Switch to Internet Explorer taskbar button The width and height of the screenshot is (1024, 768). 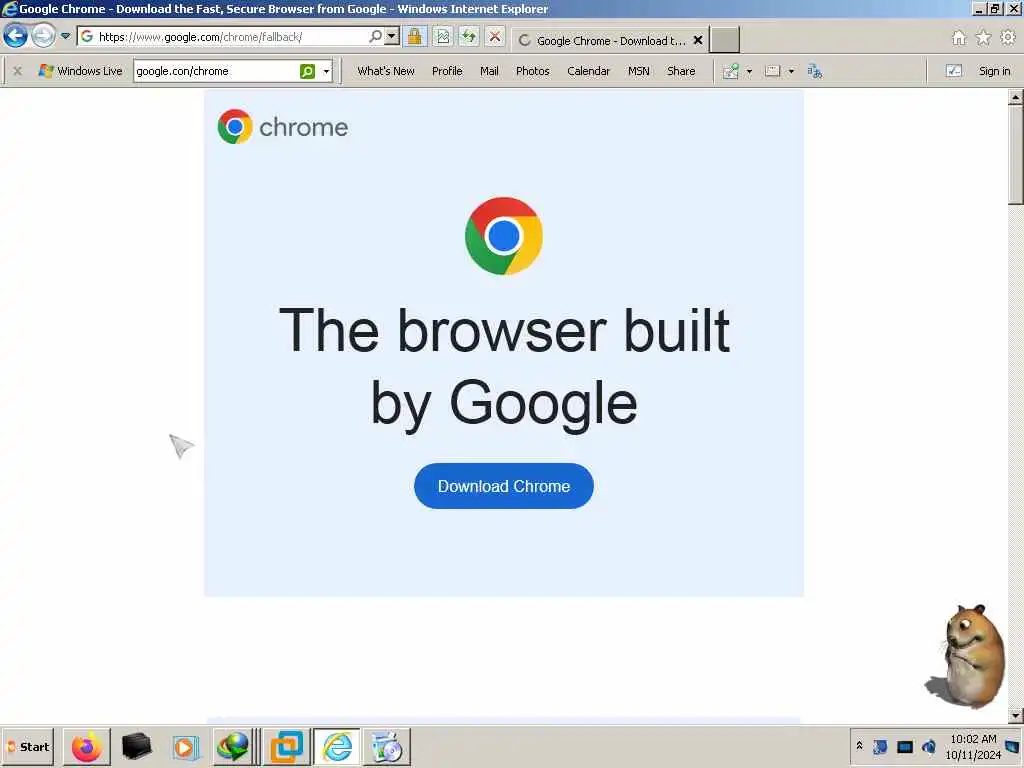tap(337, 747)
